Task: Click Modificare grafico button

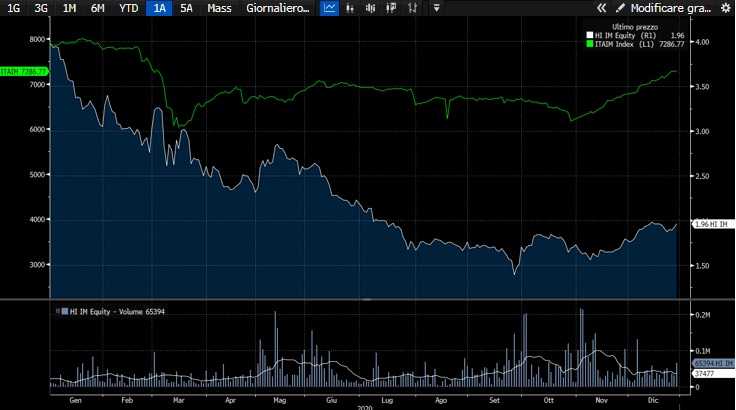Action: click(670, 8)
